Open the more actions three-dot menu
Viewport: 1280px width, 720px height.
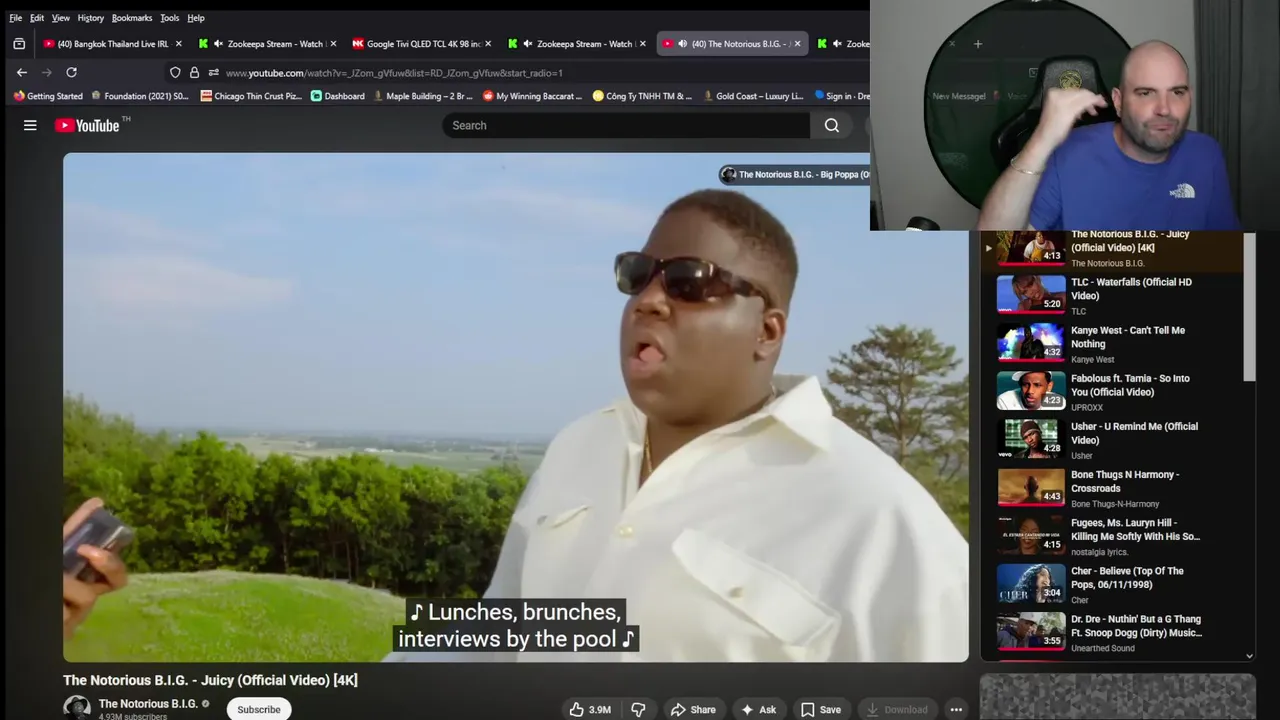(956, 709)
